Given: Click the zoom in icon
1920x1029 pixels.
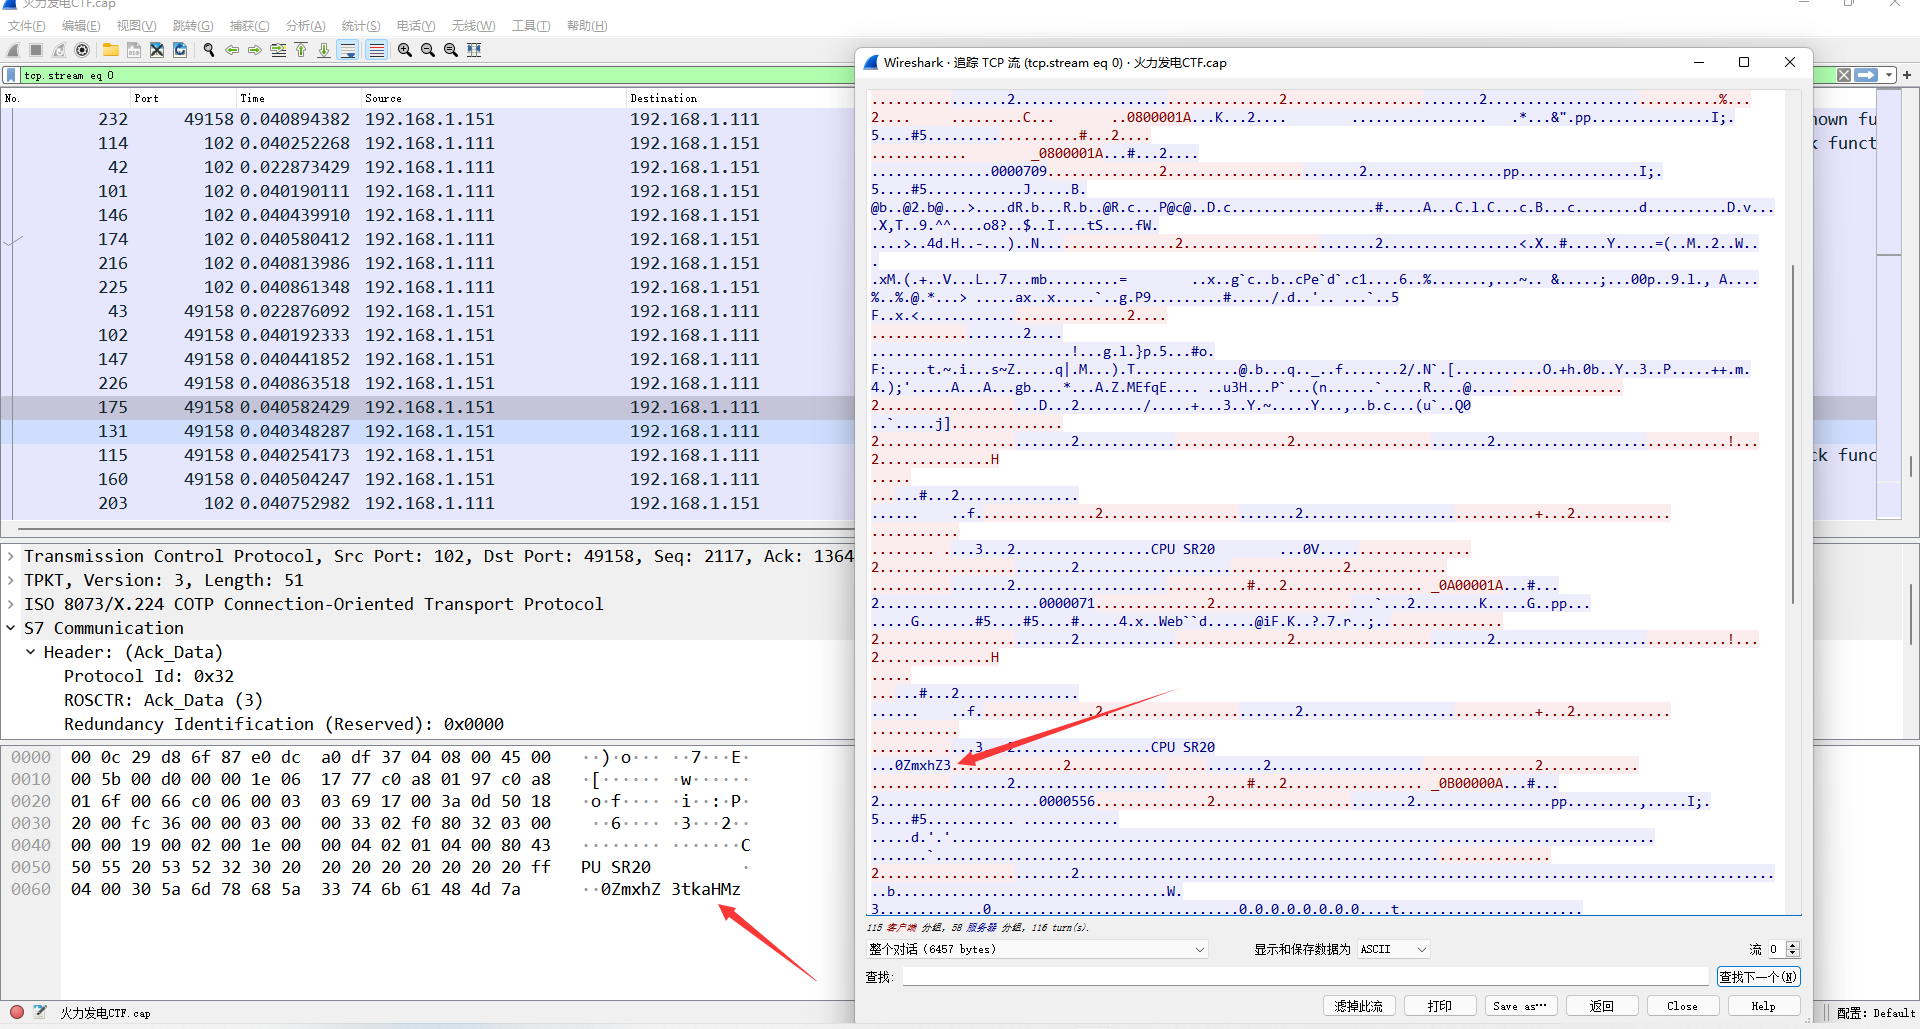Looking at the screenshot, I should pos(405,50).
